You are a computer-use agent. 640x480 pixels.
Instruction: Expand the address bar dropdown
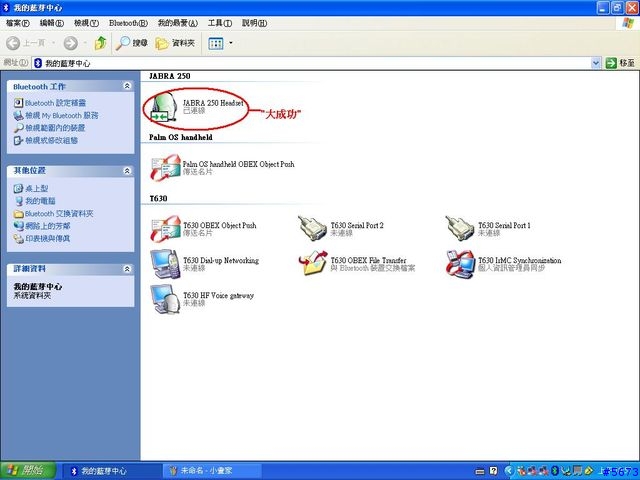[596, 63]
